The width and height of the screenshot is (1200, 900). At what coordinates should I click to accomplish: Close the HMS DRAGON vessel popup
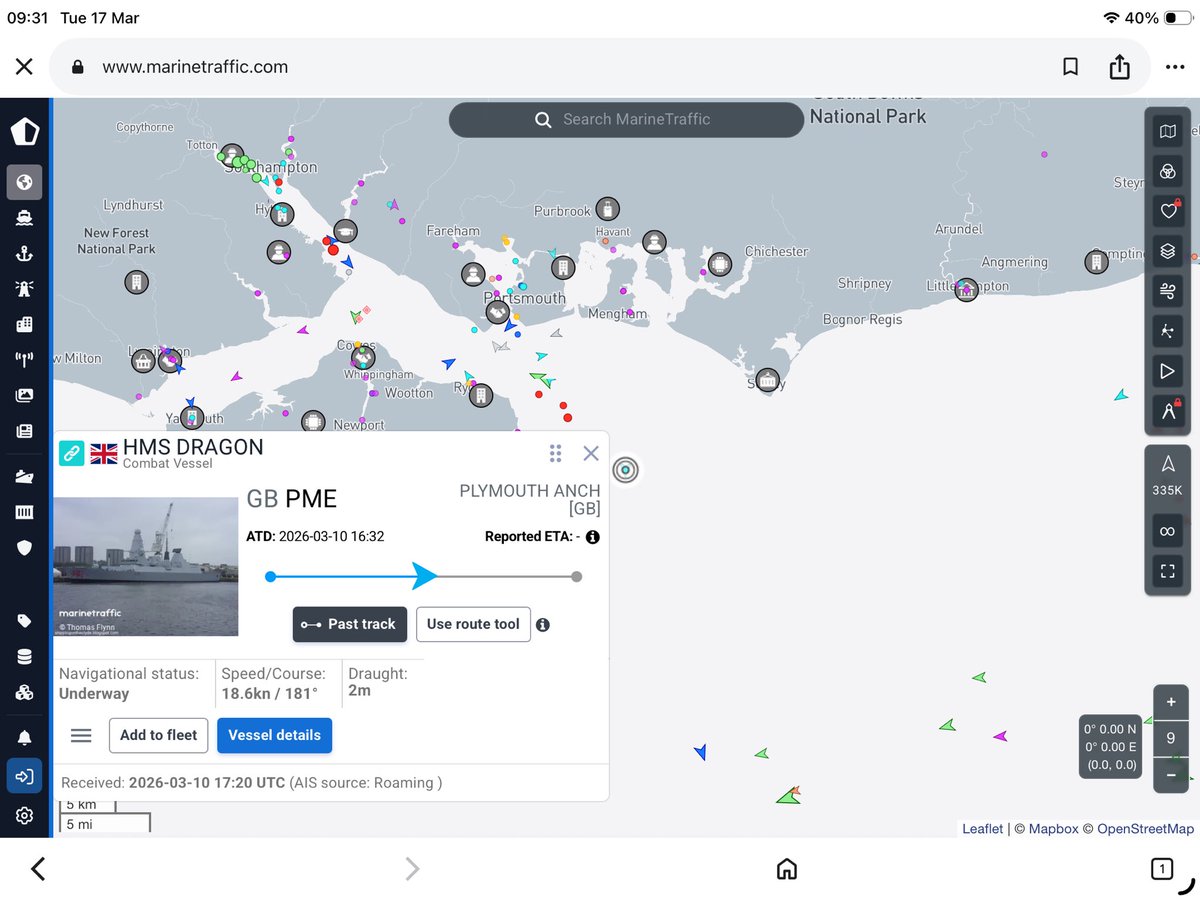tap(591, 453)
